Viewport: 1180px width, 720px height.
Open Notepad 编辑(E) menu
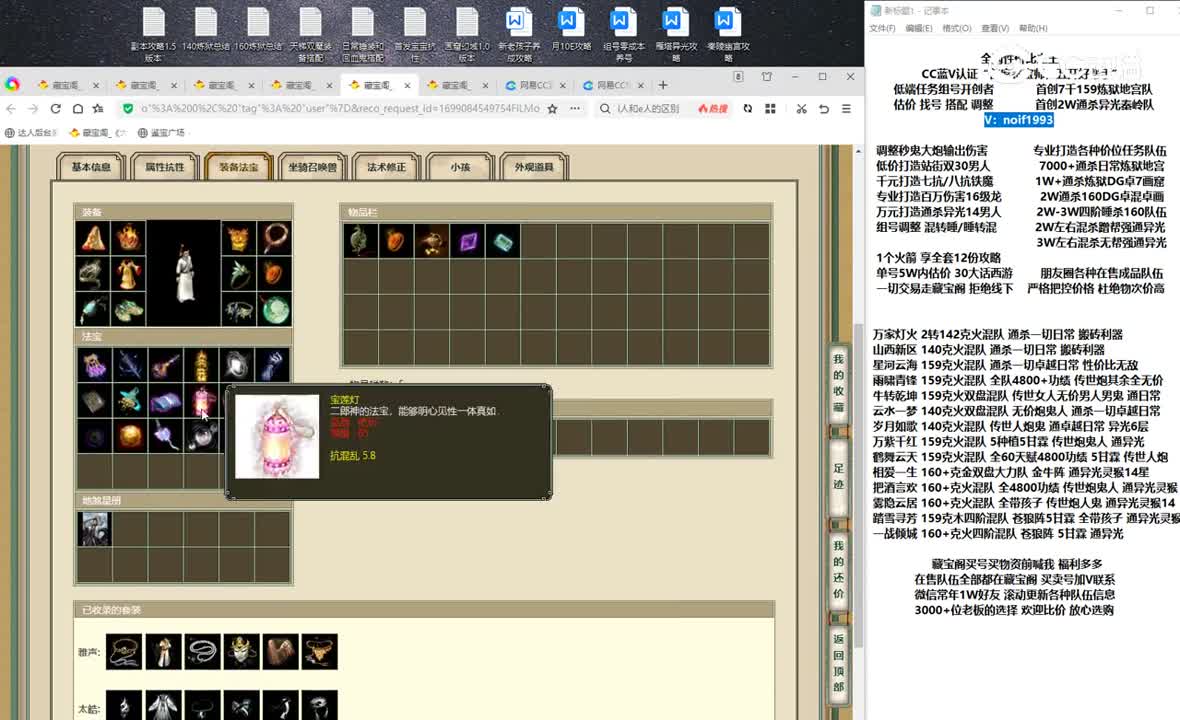918,28
